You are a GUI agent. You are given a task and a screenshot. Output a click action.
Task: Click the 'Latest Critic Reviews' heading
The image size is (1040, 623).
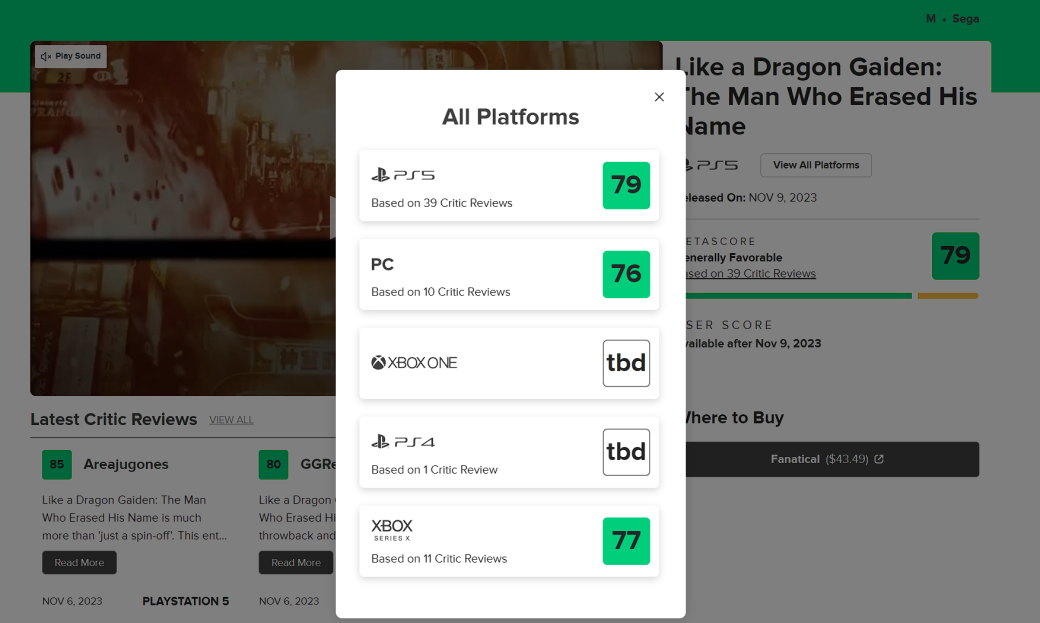(113, 419)
